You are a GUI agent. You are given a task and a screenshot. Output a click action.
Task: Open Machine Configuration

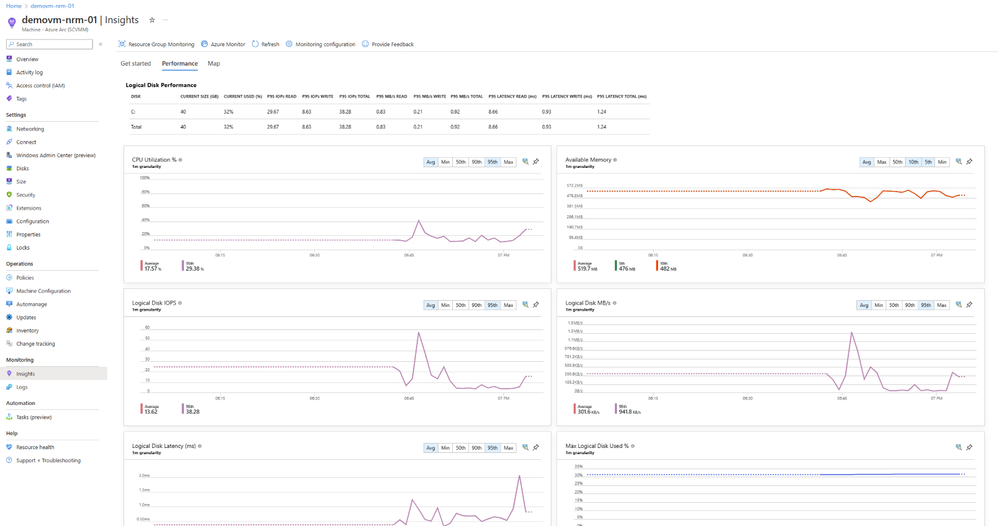[x=43, y=291]
